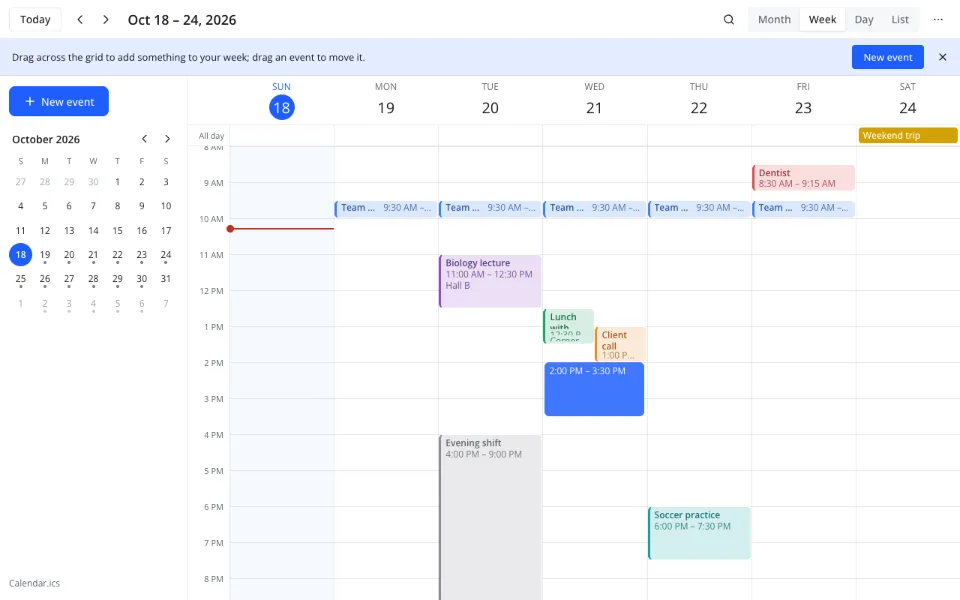The width and height of the screenshot is (960, 600).
Task: Open Thursday's Team 9:30 AM event
Action: tap(699, 208)
